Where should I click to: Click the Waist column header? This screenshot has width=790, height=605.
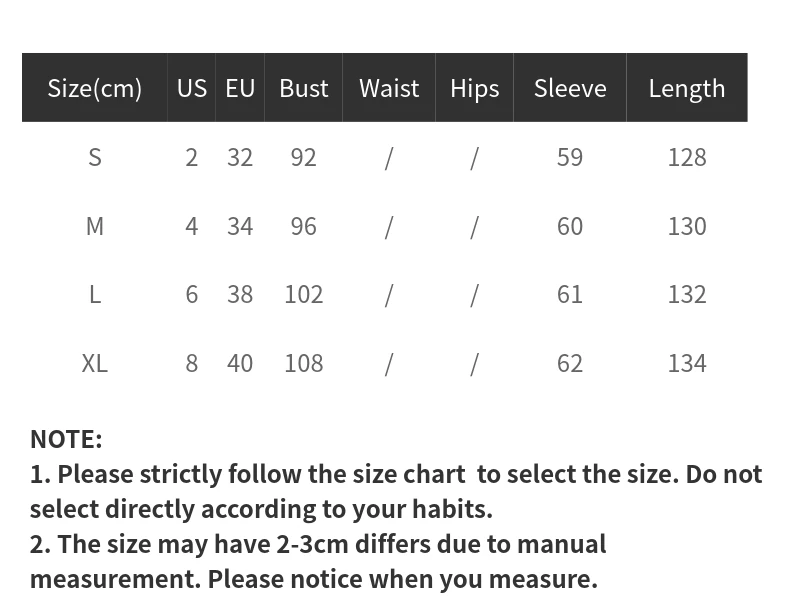[389, 88]
